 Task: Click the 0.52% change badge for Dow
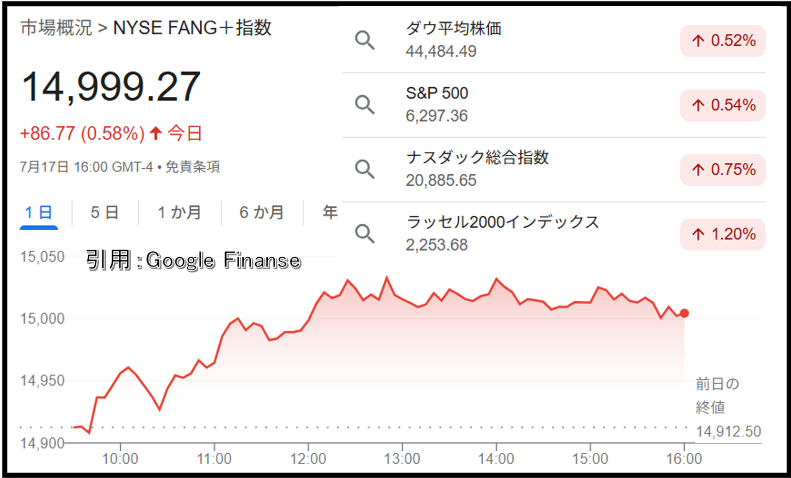point(722,41)
